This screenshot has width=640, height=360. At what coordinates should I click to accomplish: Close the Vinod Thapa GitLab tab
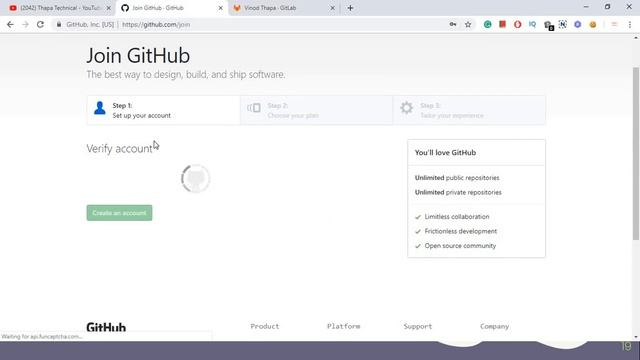[x=332, y=8]
